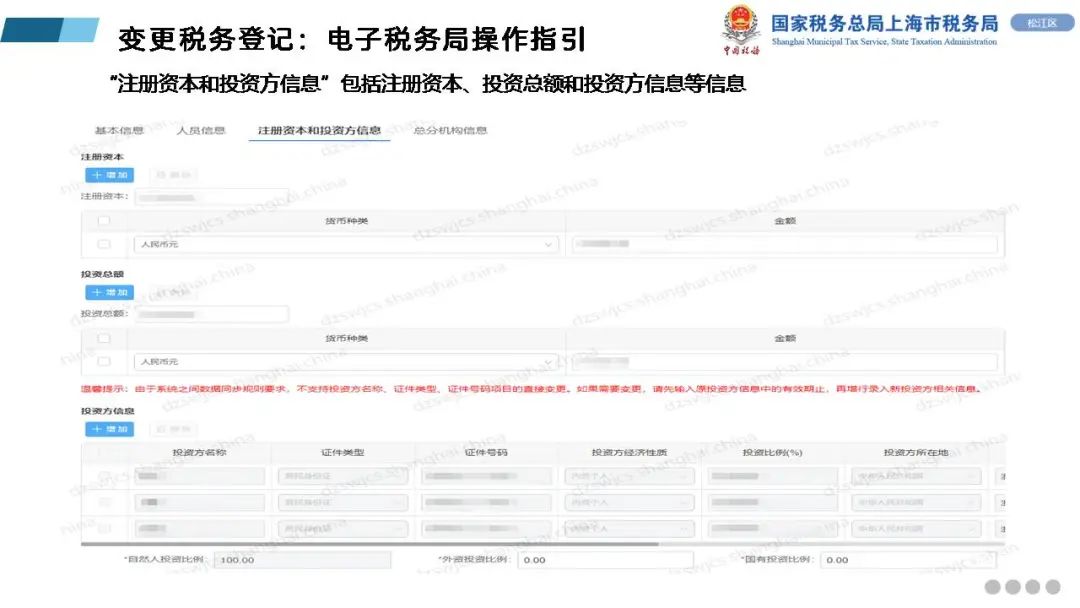Viewport: 1080px width, 608px height.
Task: Check third investor row checkbox in 投资方信息
Action: click(104, 528)
